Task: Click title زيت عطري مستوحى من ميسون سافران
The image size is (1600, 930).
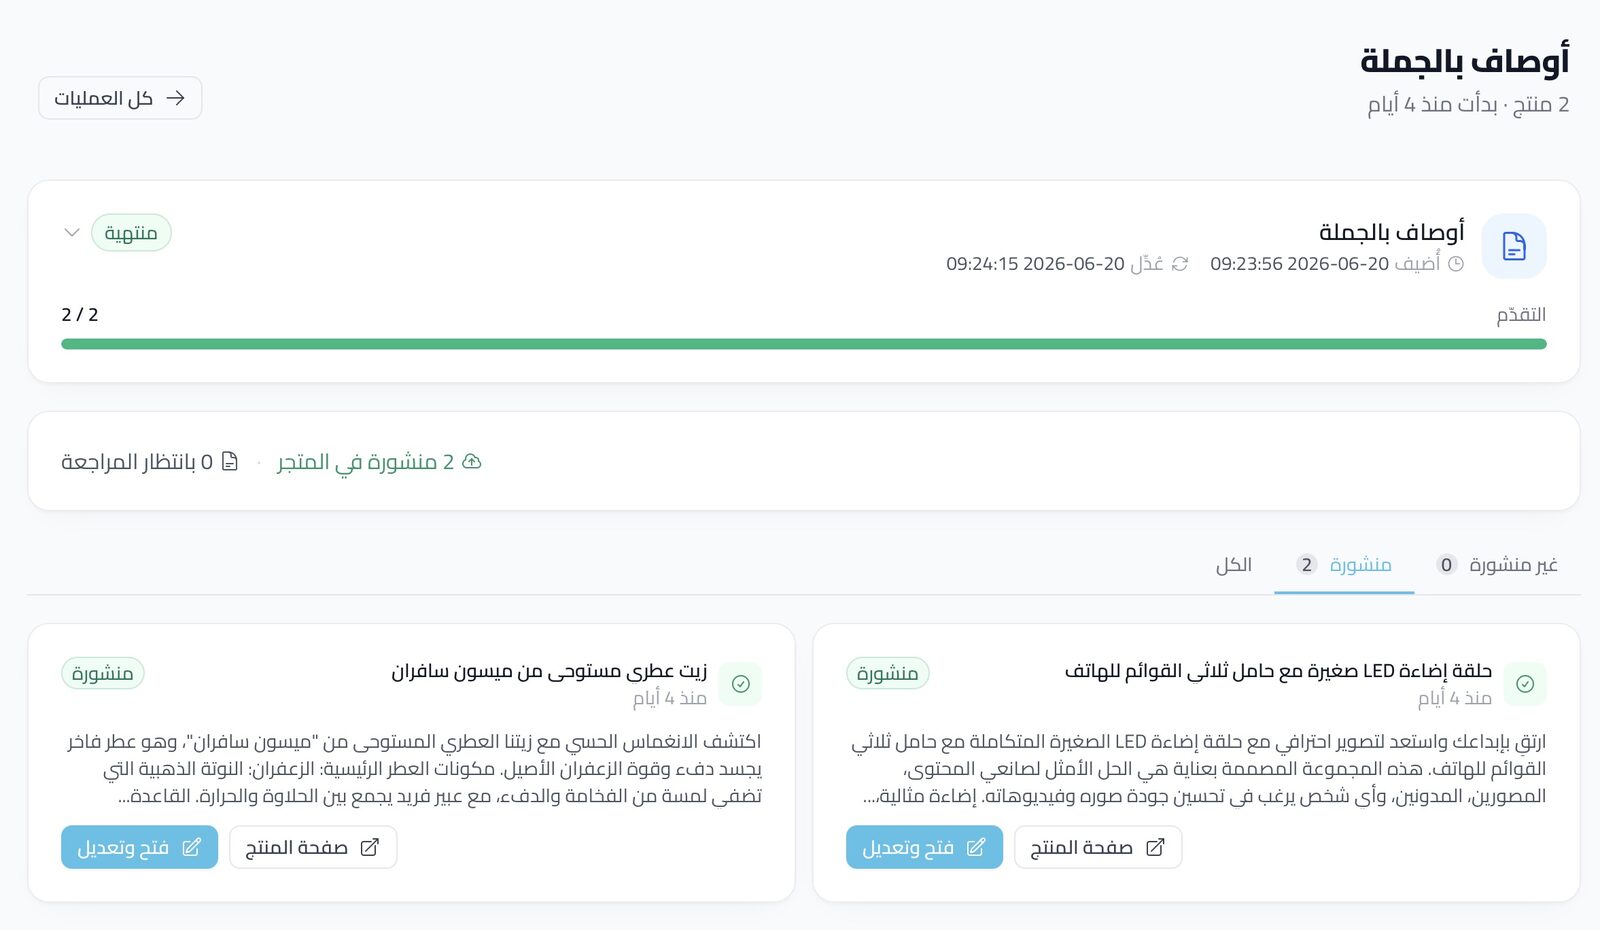Action: pyautogui.click(x=549, y=671)
